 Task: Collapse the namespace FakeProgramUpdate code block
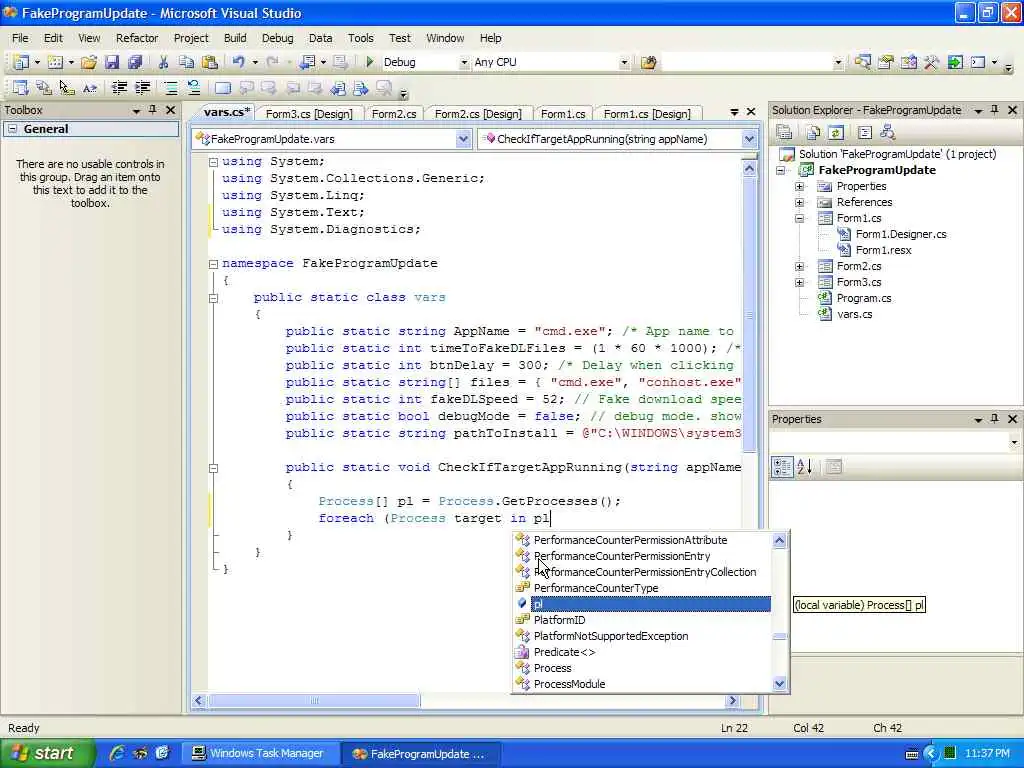(x=213, y=264)
